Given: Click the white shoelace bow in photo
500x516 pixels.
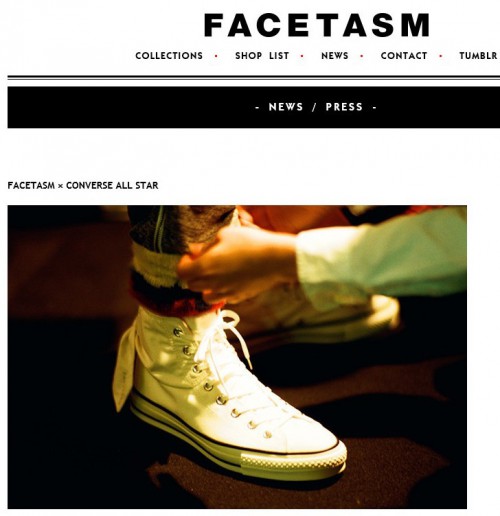Looking at the screenshot, I should pos(225,337).
